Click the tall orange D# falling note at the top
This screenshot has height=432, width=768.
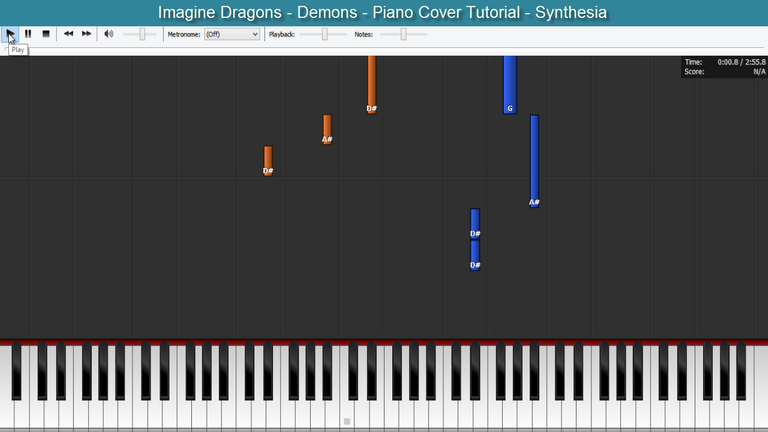click(x=372, y=84)
